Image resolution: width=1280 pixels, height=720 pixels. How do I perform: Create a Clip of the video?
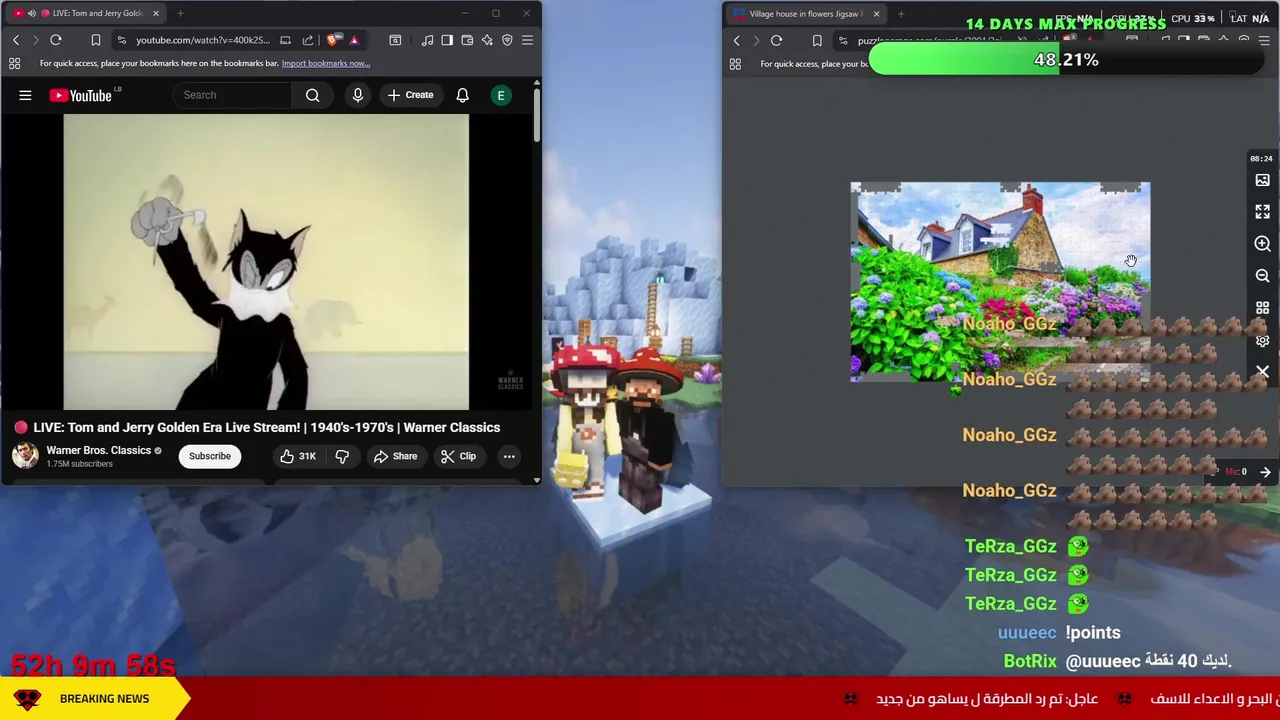point(457,456)
